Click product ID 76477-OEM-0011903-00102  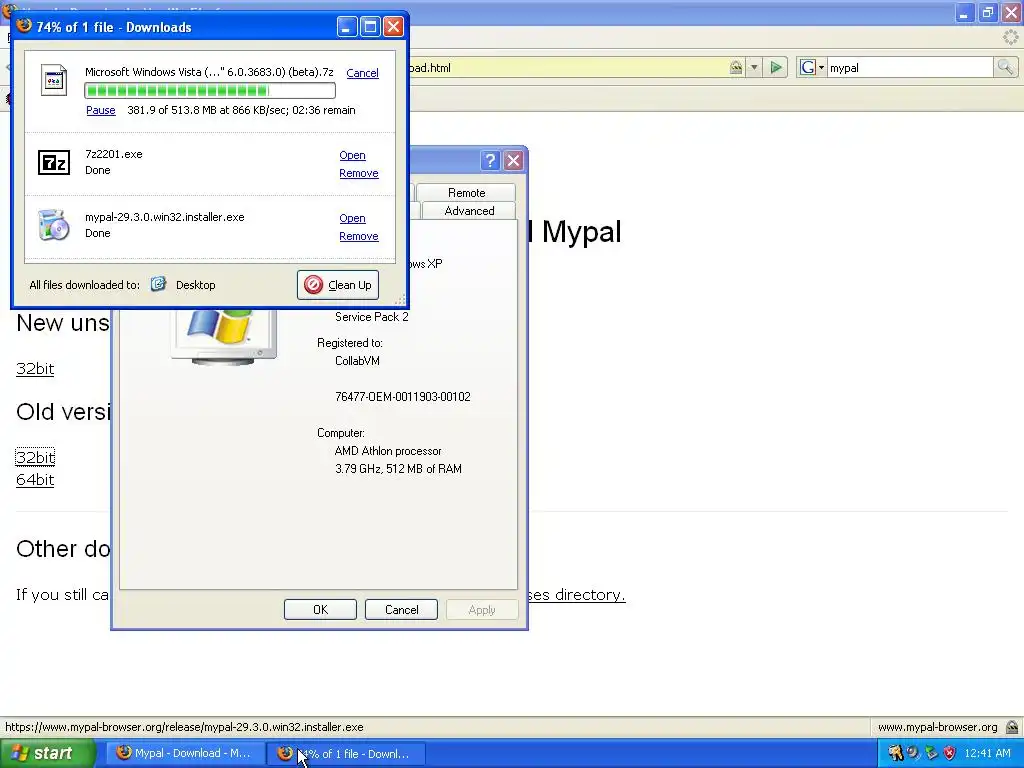402,396
